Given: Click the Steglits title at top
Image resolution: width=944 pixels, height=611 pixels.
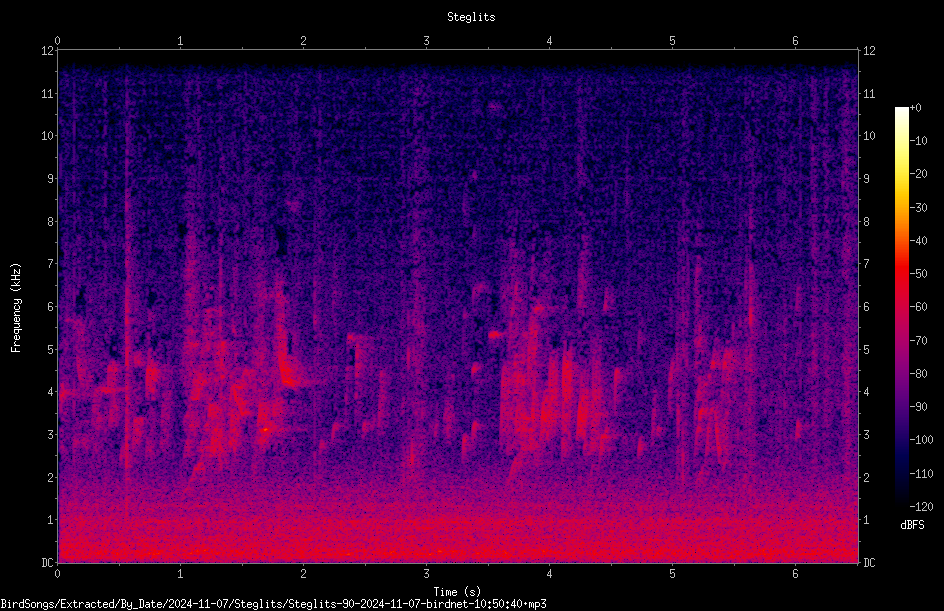Looking at the screenshot, I should pyautogui.click(x=471, y=17).
